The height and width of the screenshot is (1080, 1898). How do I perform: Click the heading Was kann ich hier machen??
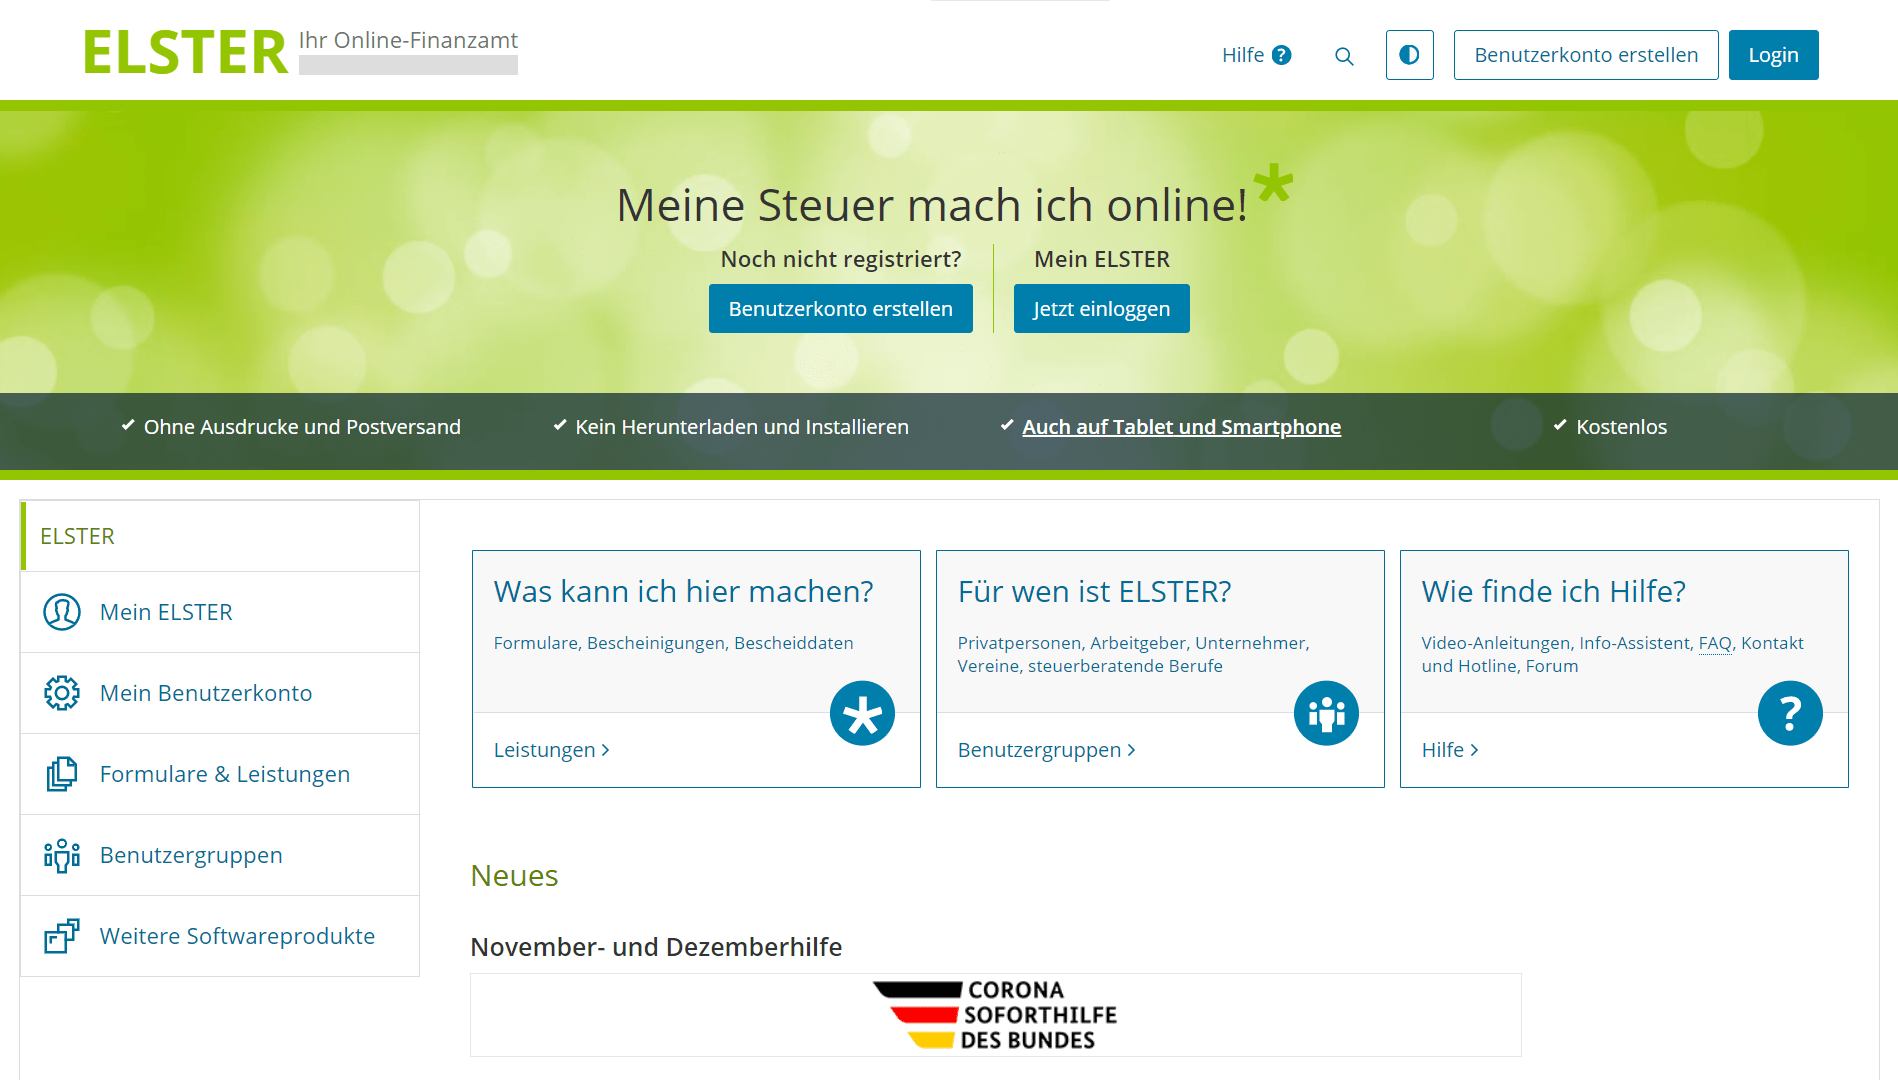click(x=684, y=591)
